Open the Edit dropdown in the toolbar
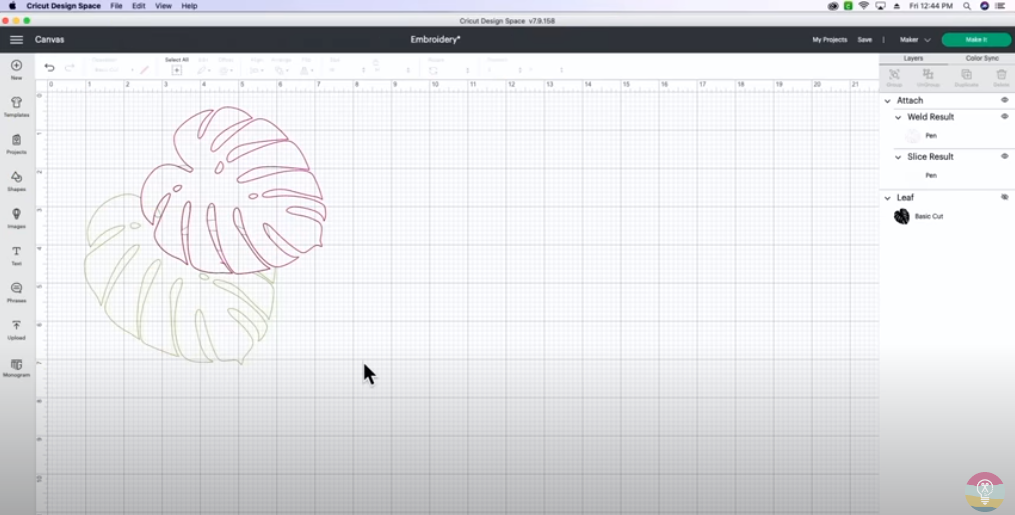 click(x=204, y=70)
